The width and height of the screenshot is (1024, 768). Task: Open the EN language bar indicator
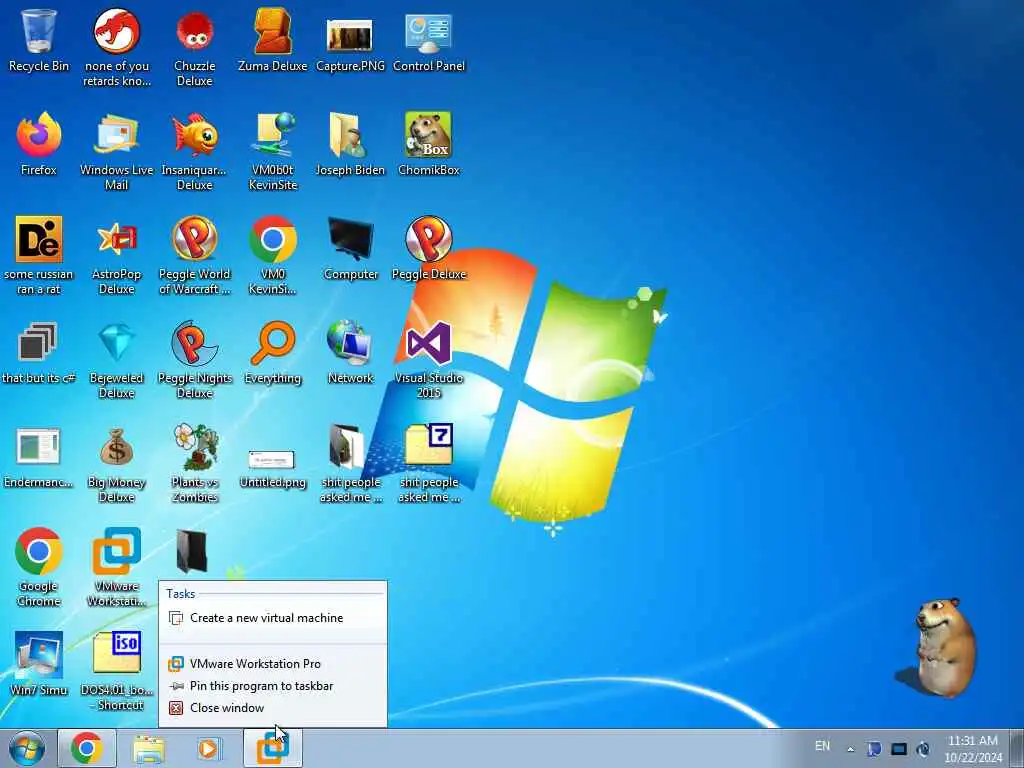point(822,746)
